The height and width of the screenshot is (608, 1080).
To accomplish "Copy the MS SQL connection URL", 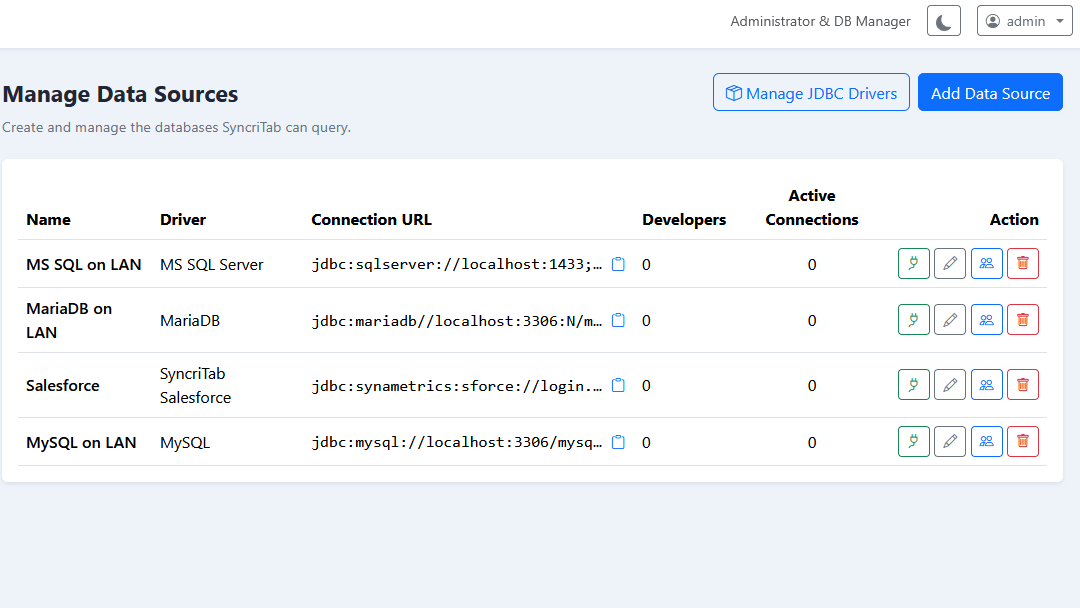I will click(619, 264).
